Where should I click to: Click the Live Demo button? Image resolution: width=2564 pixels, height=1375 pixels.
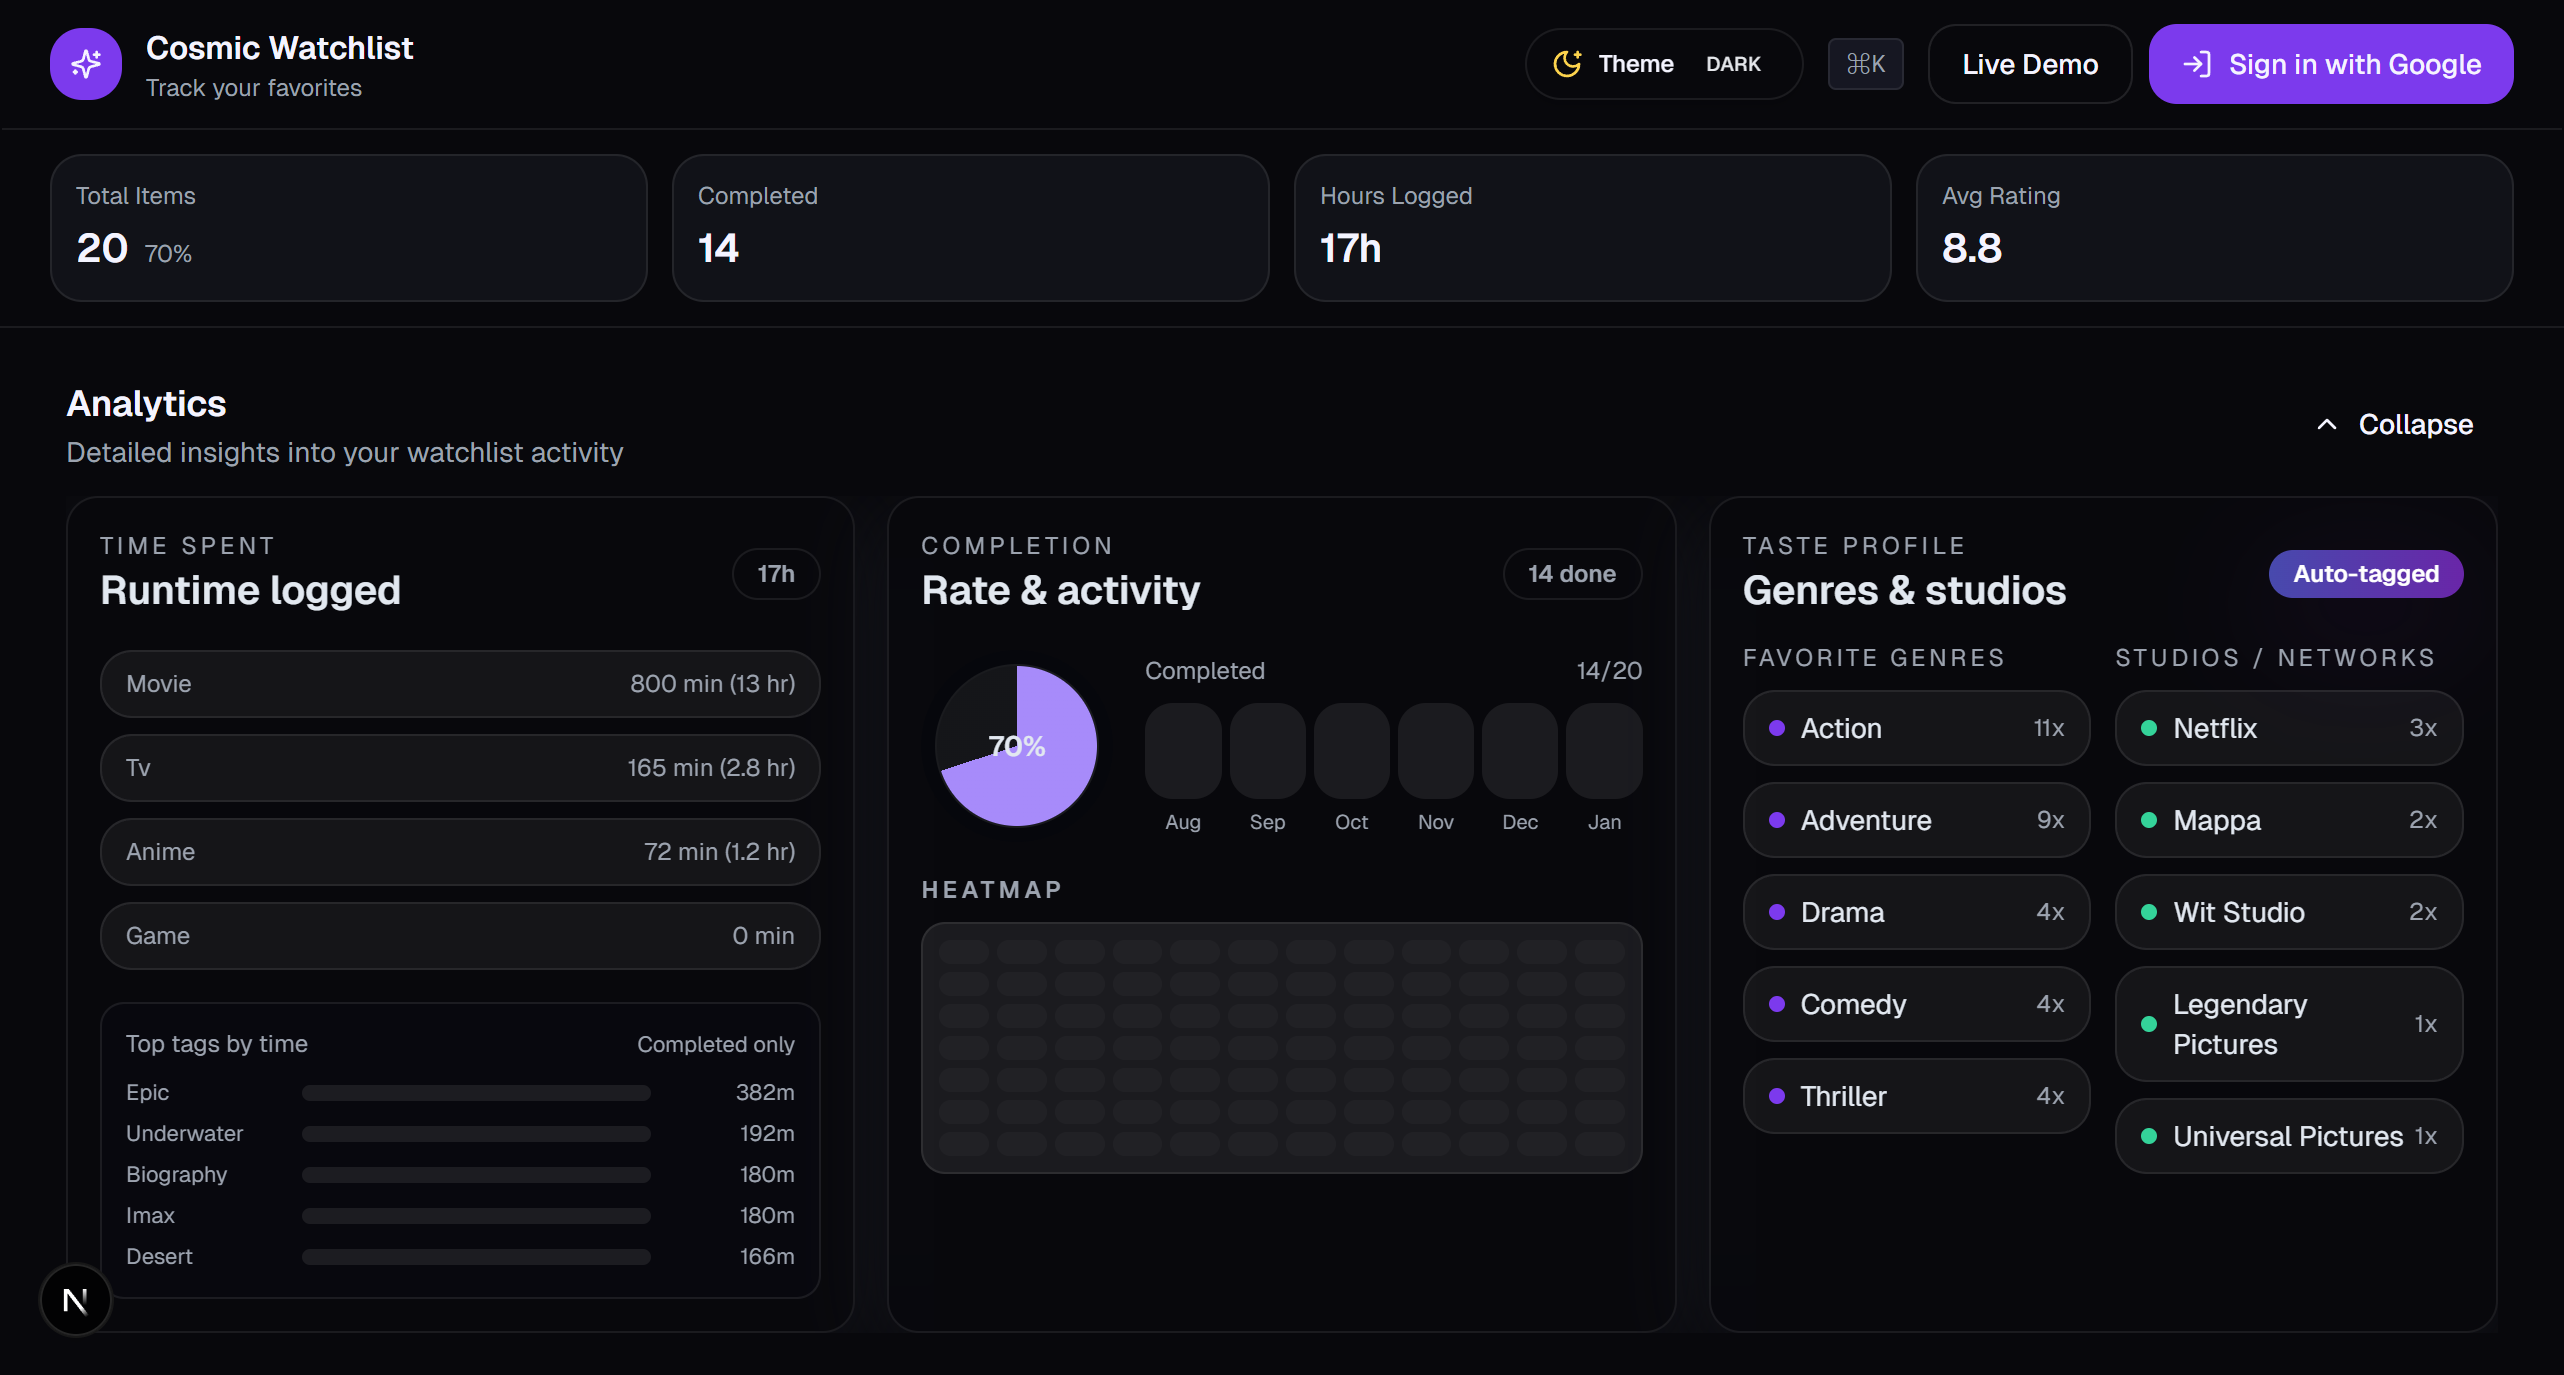pyautogui.click(x=2030, y=63)
